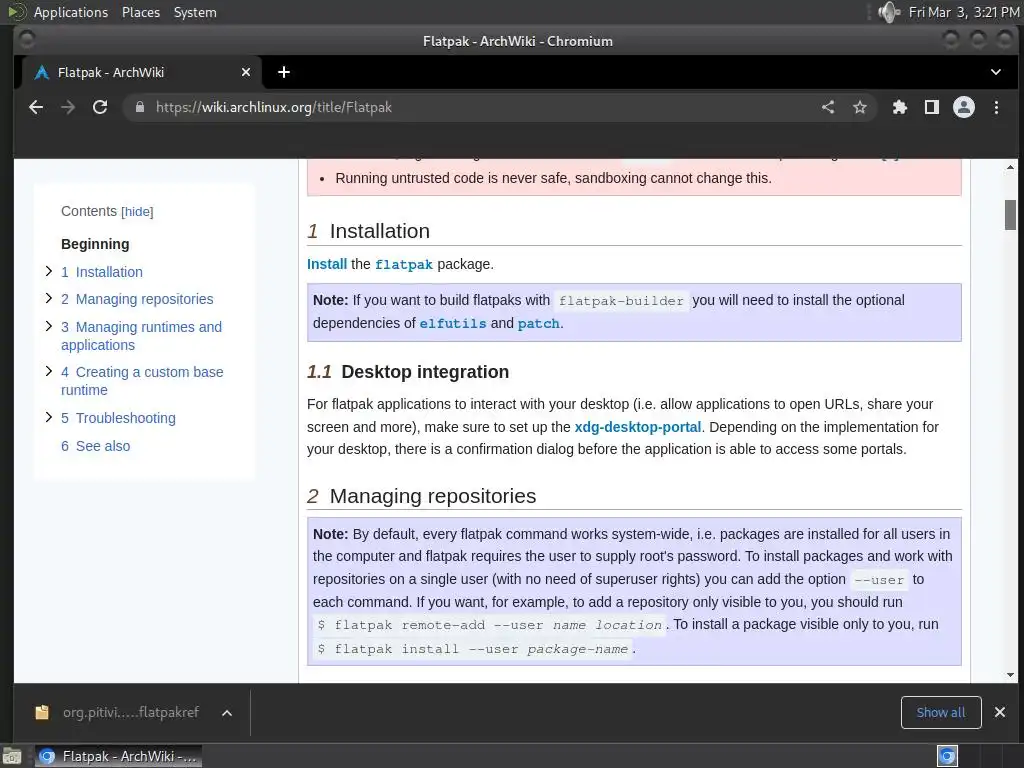
Task: Open download item options chevron
Action: [x=227, y=713]
